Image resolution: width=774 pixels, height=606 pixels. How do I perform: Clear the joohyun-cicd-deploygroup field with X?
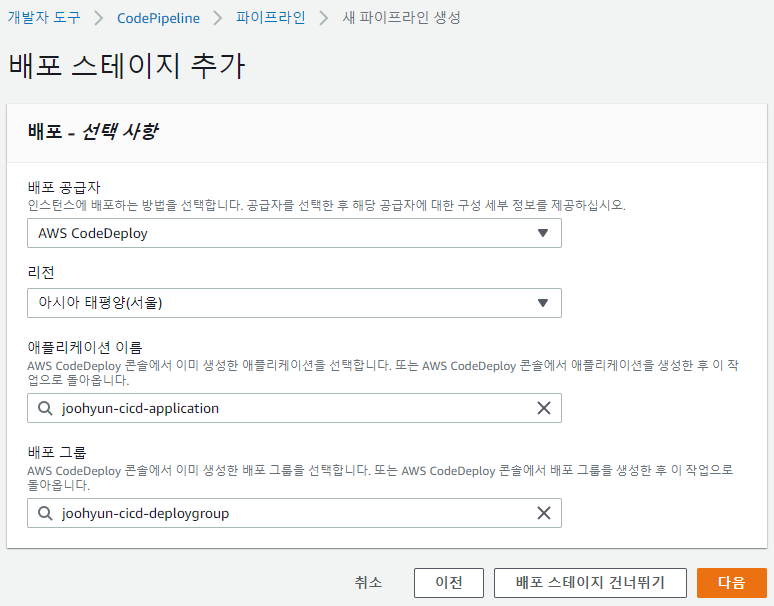[x=543, y=513]
